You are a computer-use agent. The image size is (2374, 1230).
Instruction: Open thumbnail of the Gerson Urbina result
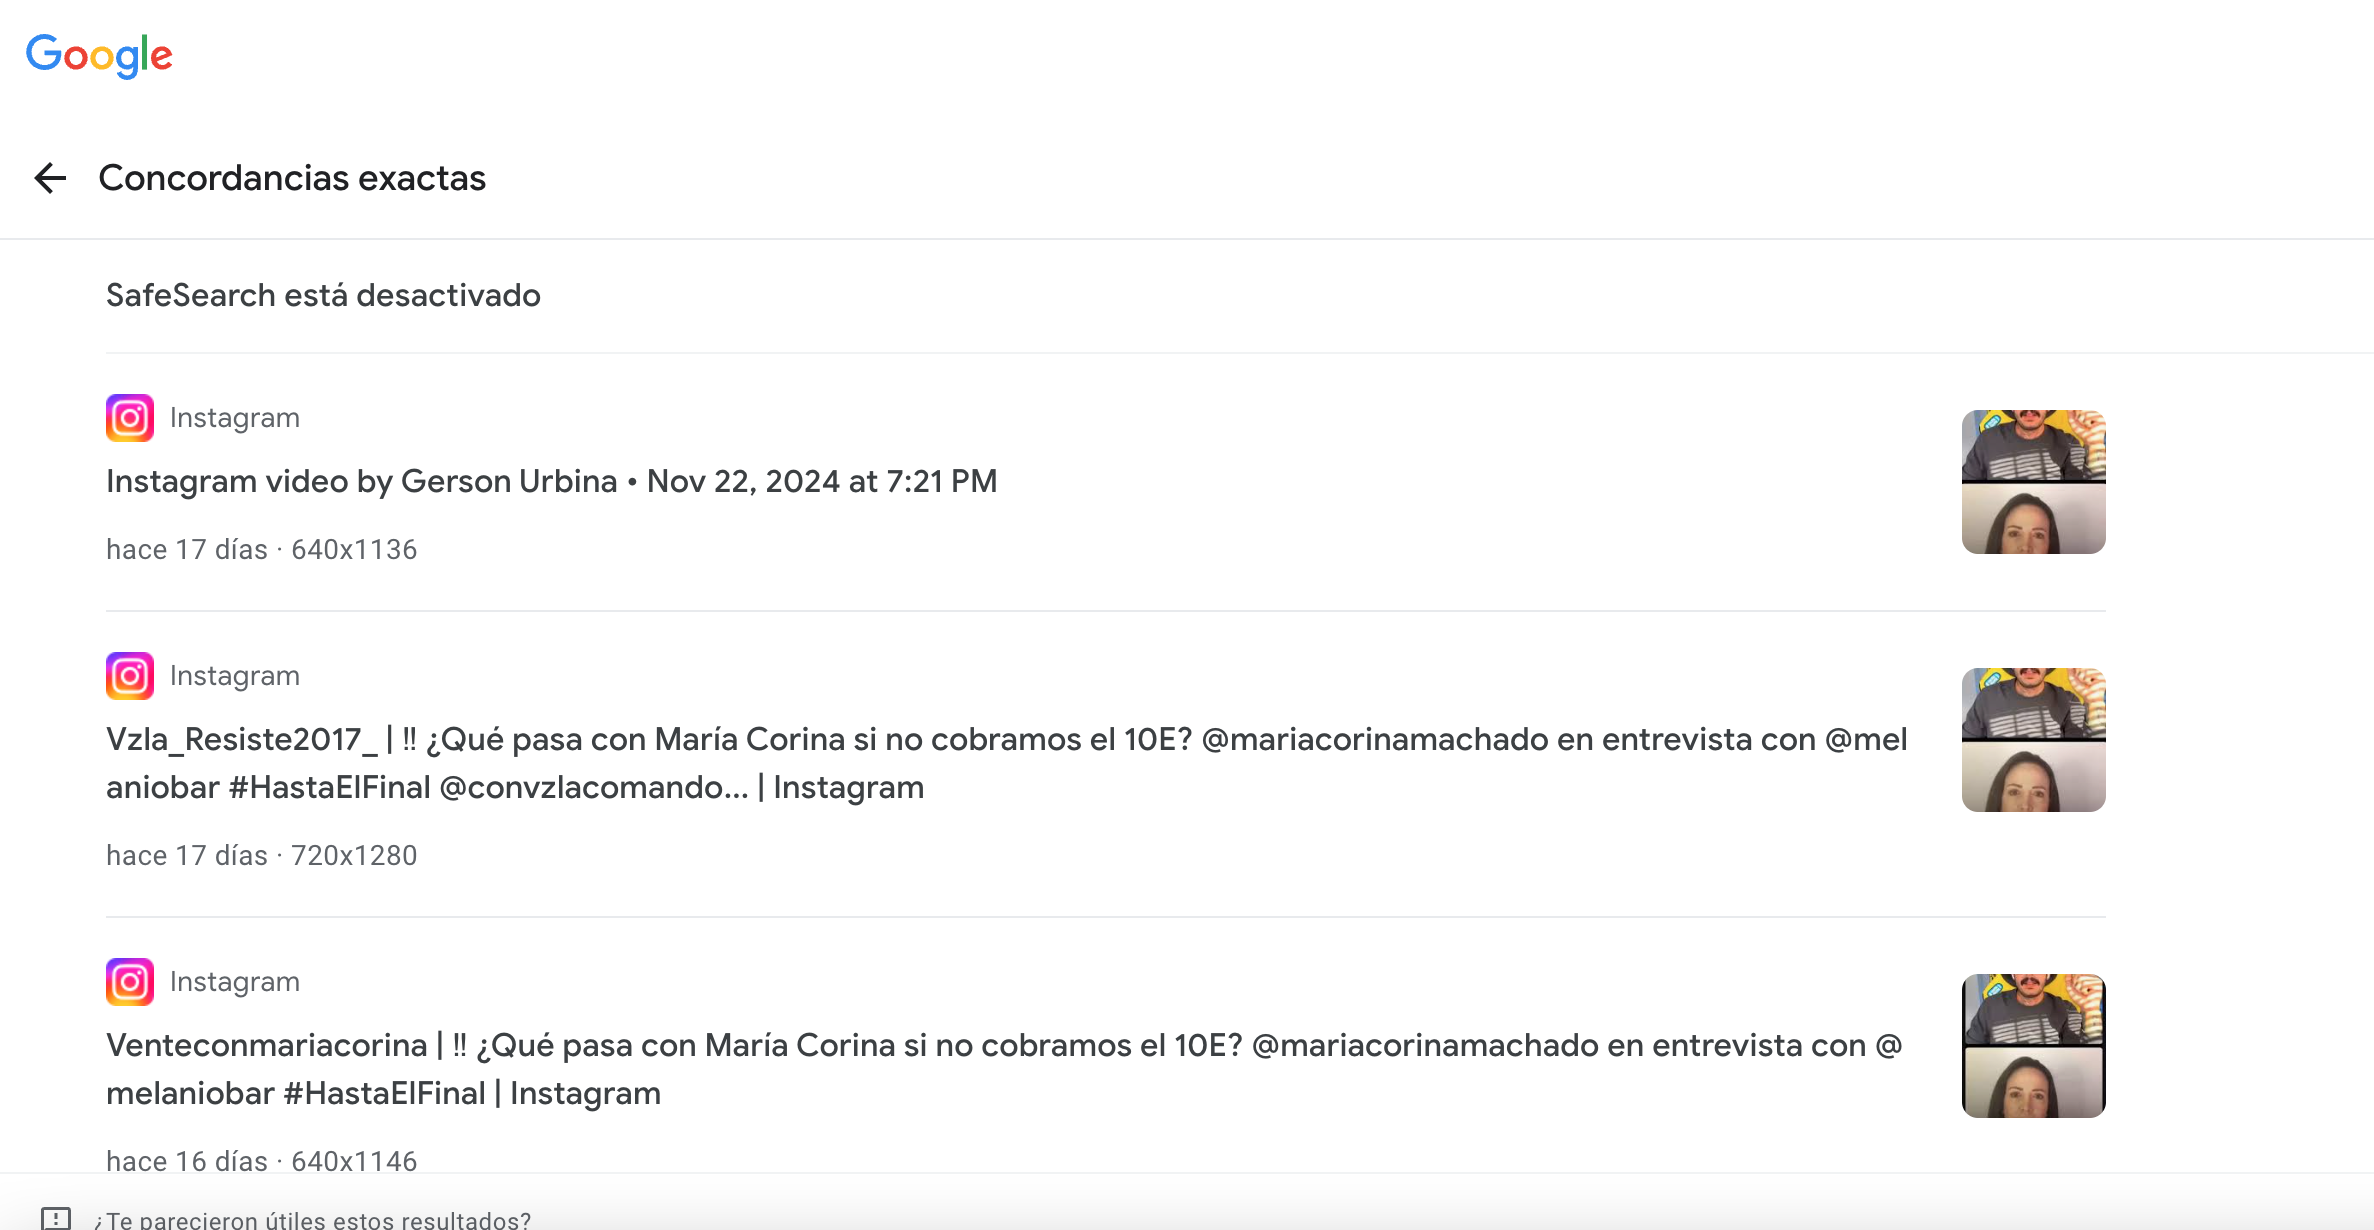pos(2034,482)
